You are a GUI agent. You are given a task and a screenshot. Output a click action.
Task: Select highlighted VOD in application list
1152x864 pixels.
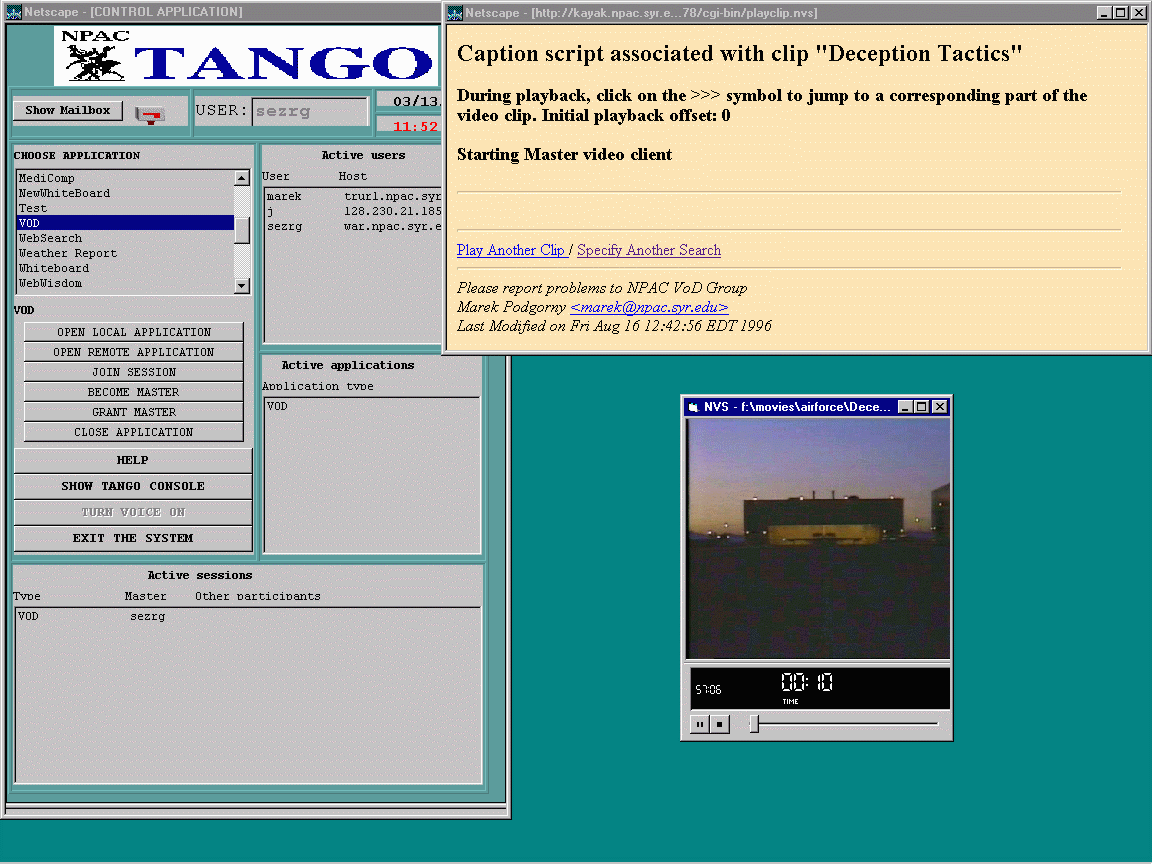(125, 223)
